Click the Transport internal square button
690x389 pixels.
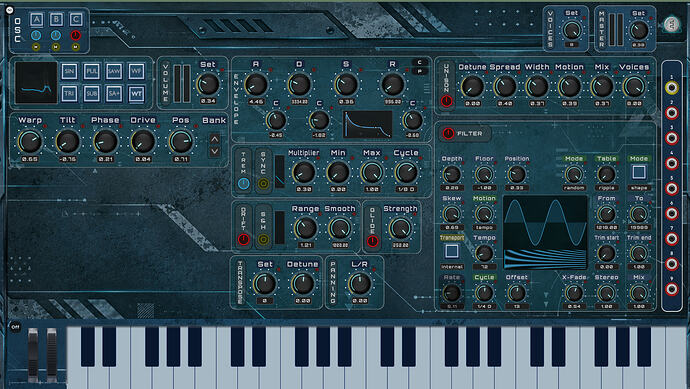pos(451,251)
